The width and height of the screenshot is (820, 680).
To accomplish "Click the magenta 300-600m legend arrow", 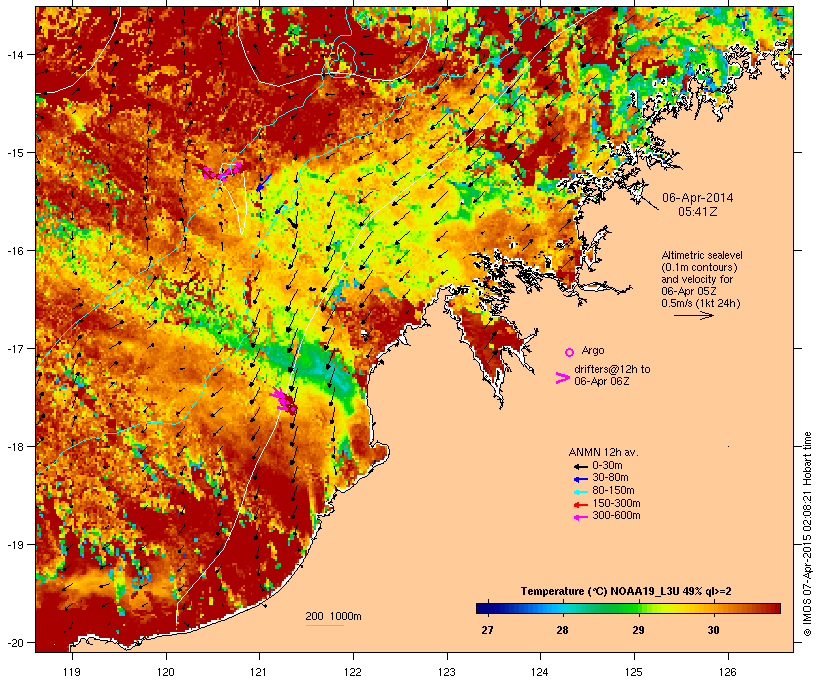I will [x=580, y=517].
